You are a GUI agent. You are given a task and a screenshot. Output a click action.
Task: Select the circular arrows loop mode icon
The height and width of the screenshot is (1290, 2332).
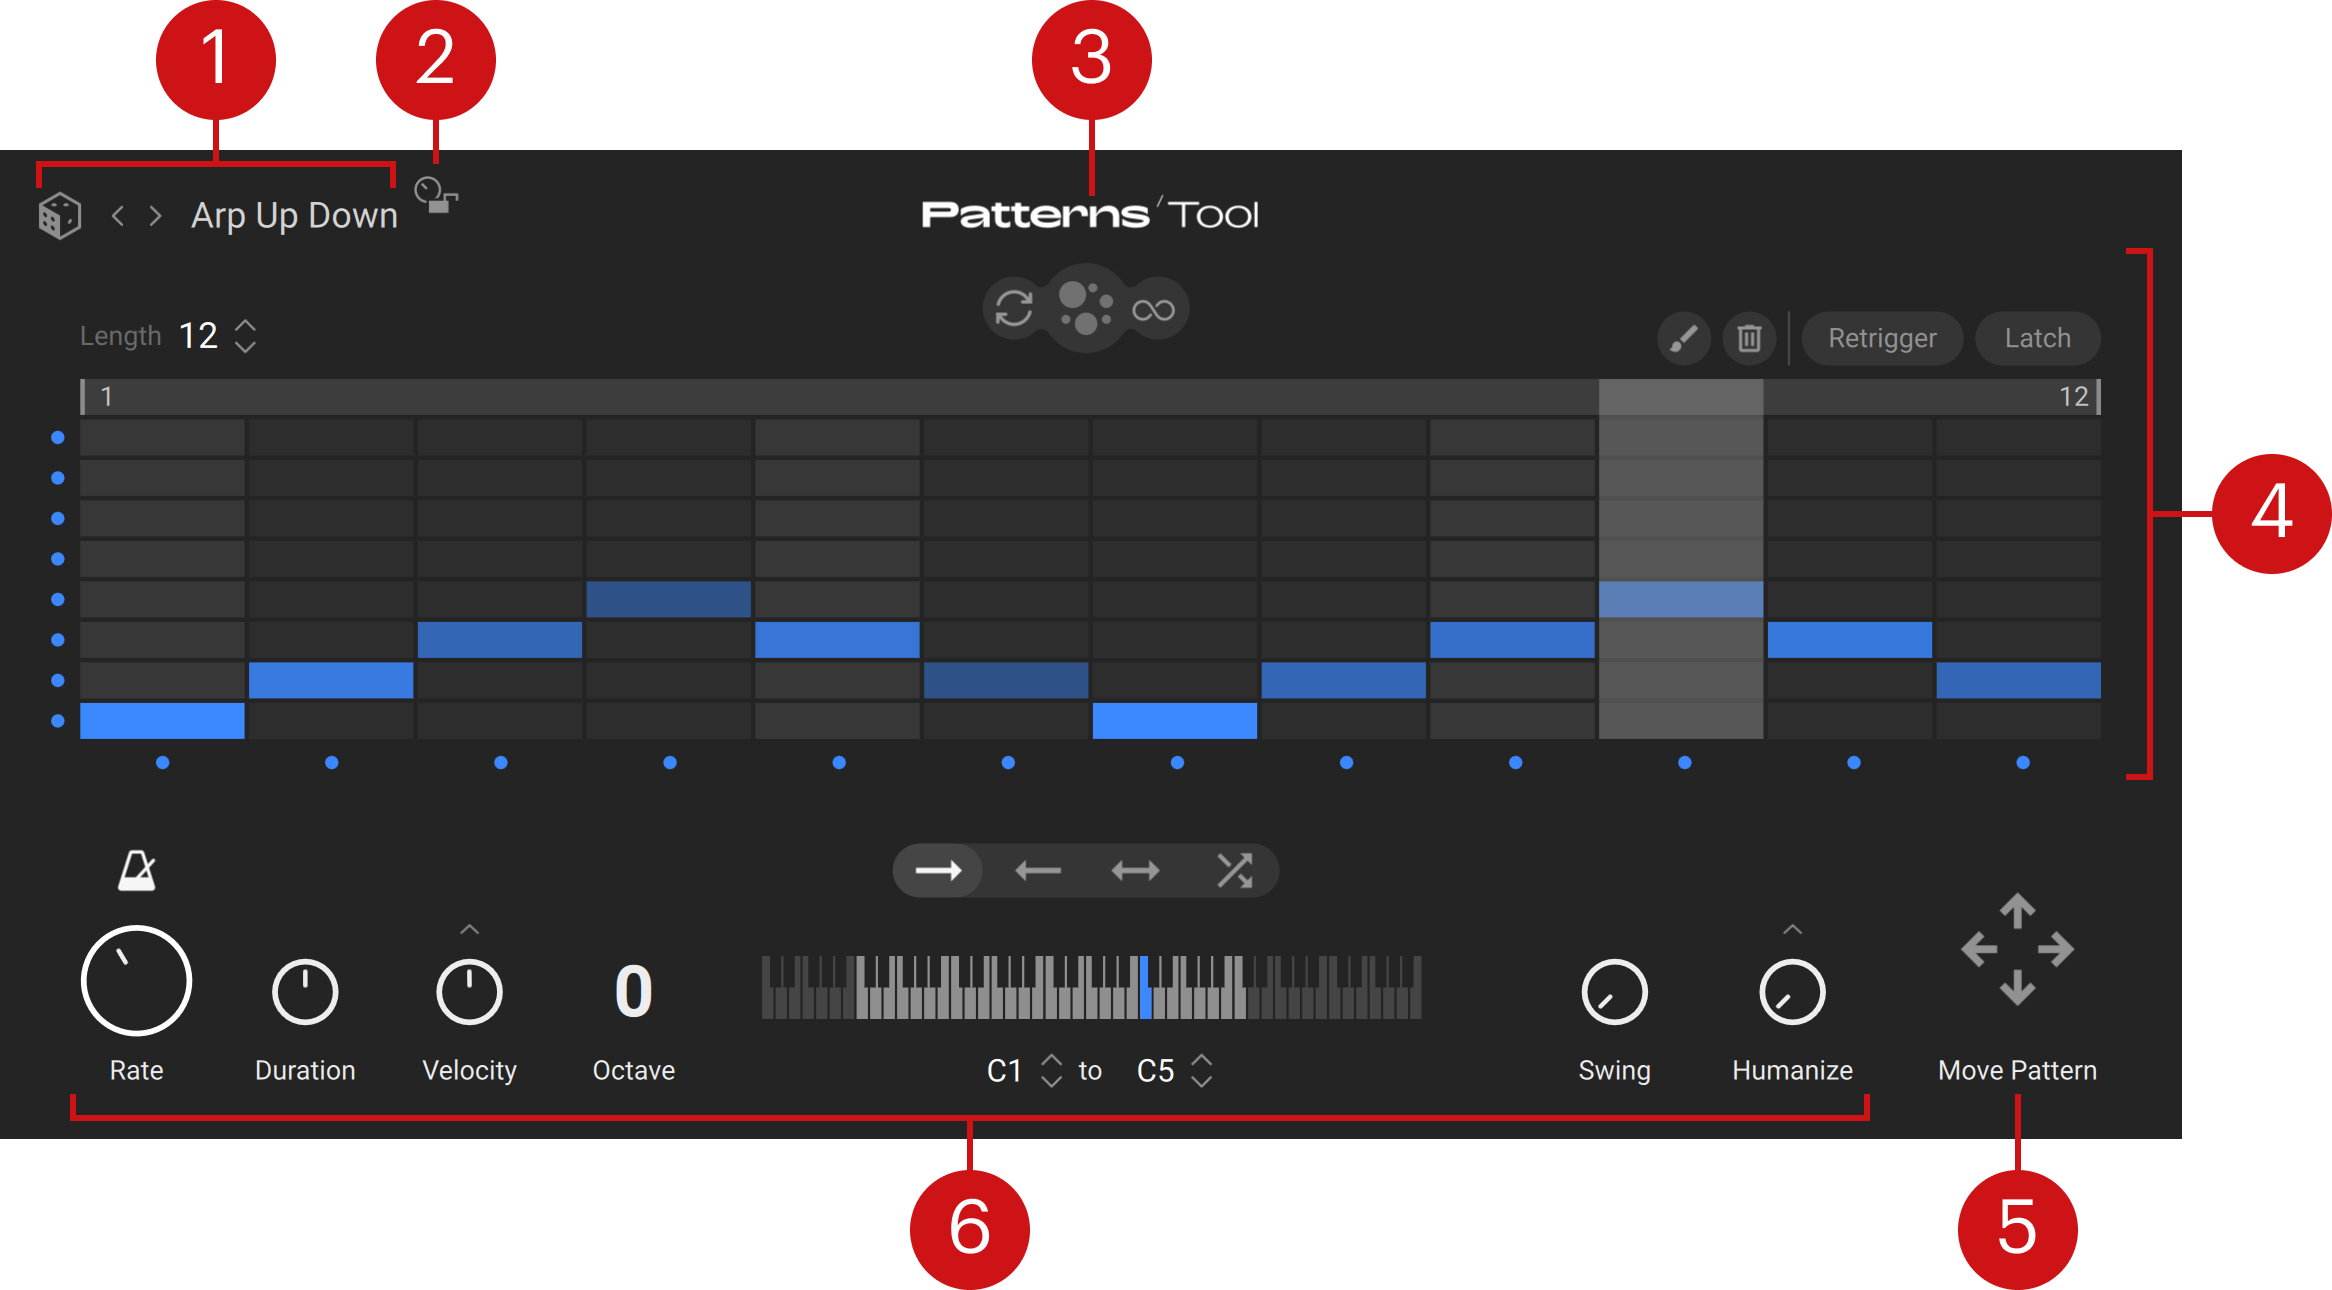point(1014,309)
